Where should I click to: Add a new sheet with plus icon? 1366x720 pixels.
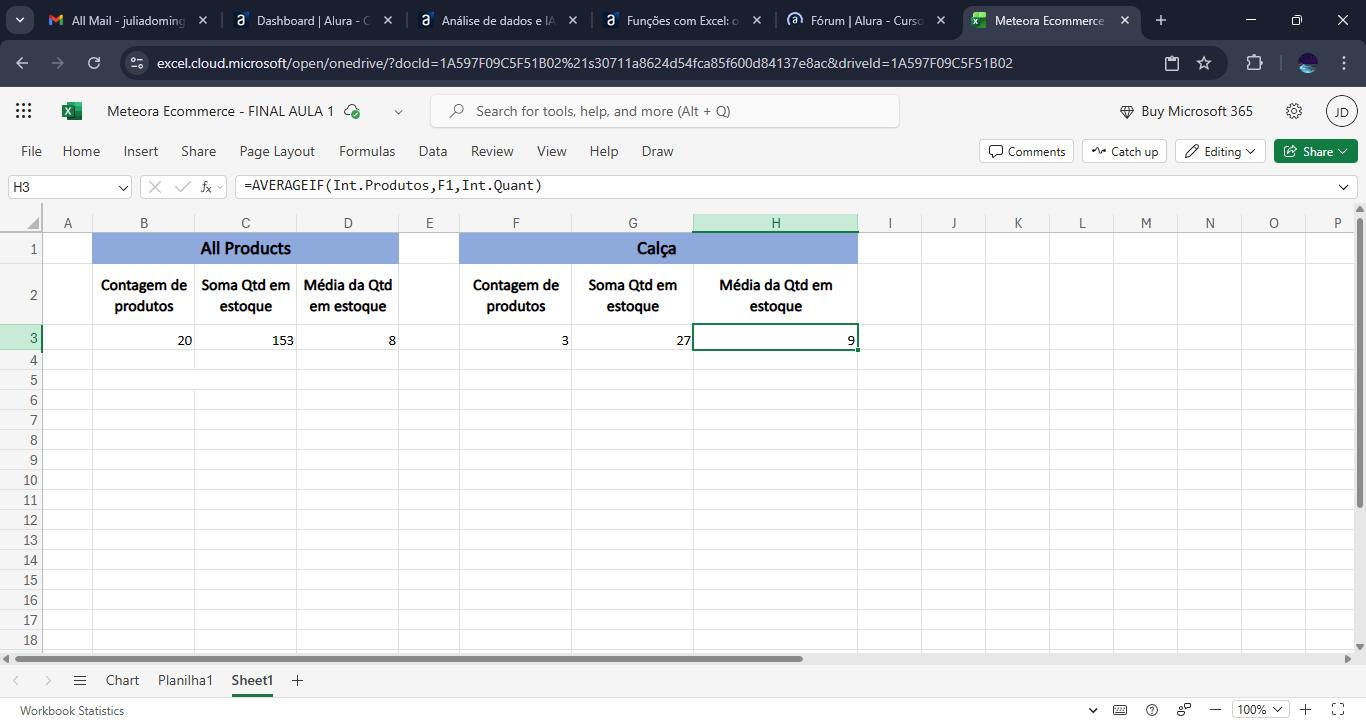297,680
